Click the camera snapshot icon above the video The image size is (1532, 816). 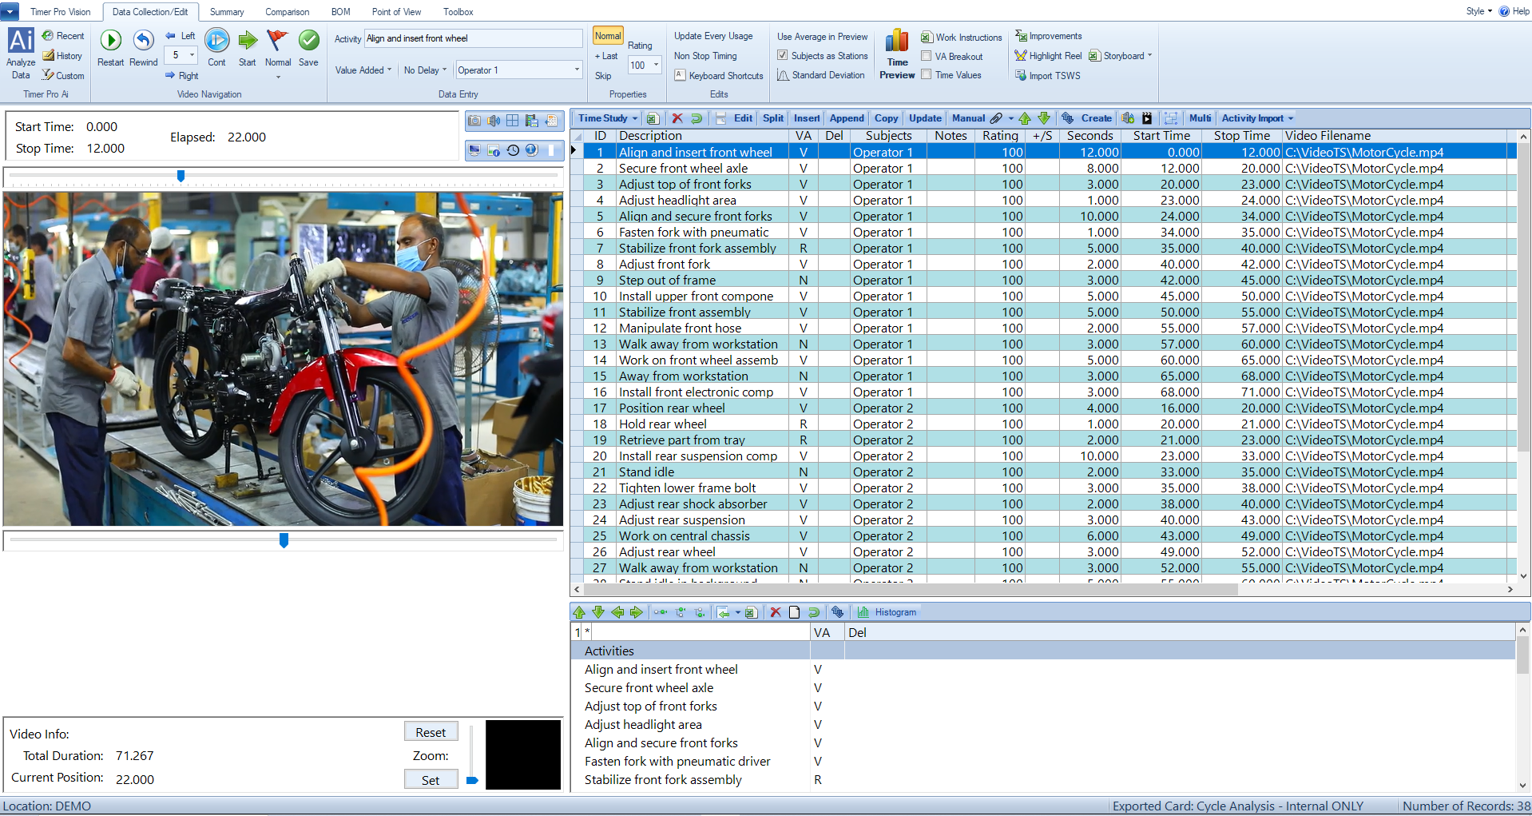(475, 121)
